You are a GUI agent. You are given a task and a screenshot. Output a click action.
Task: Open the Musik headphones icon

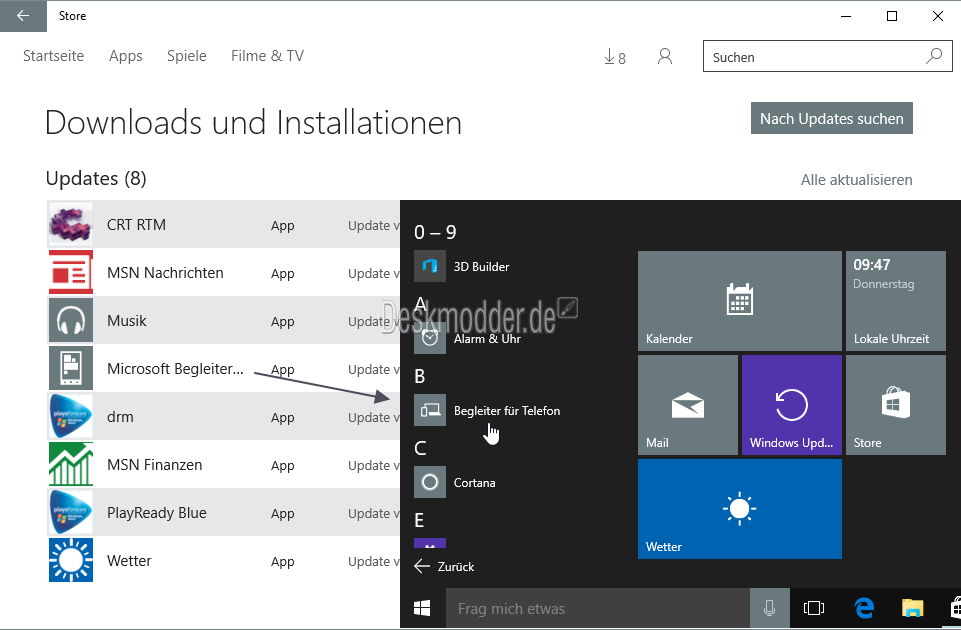click(x=70, y=320)
